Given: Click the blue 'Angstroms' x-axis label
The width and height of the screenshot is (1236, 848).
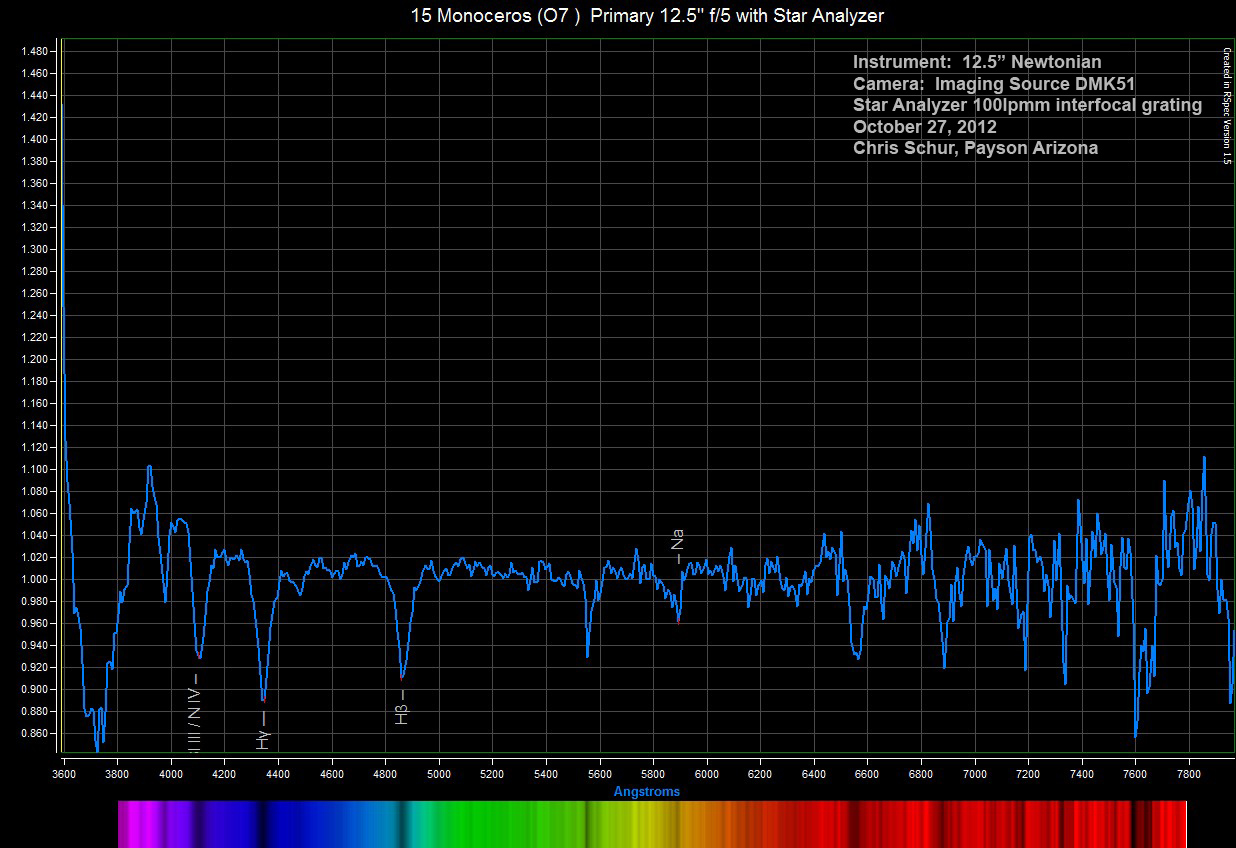Looking at the screenshot, I should [646, 791].
